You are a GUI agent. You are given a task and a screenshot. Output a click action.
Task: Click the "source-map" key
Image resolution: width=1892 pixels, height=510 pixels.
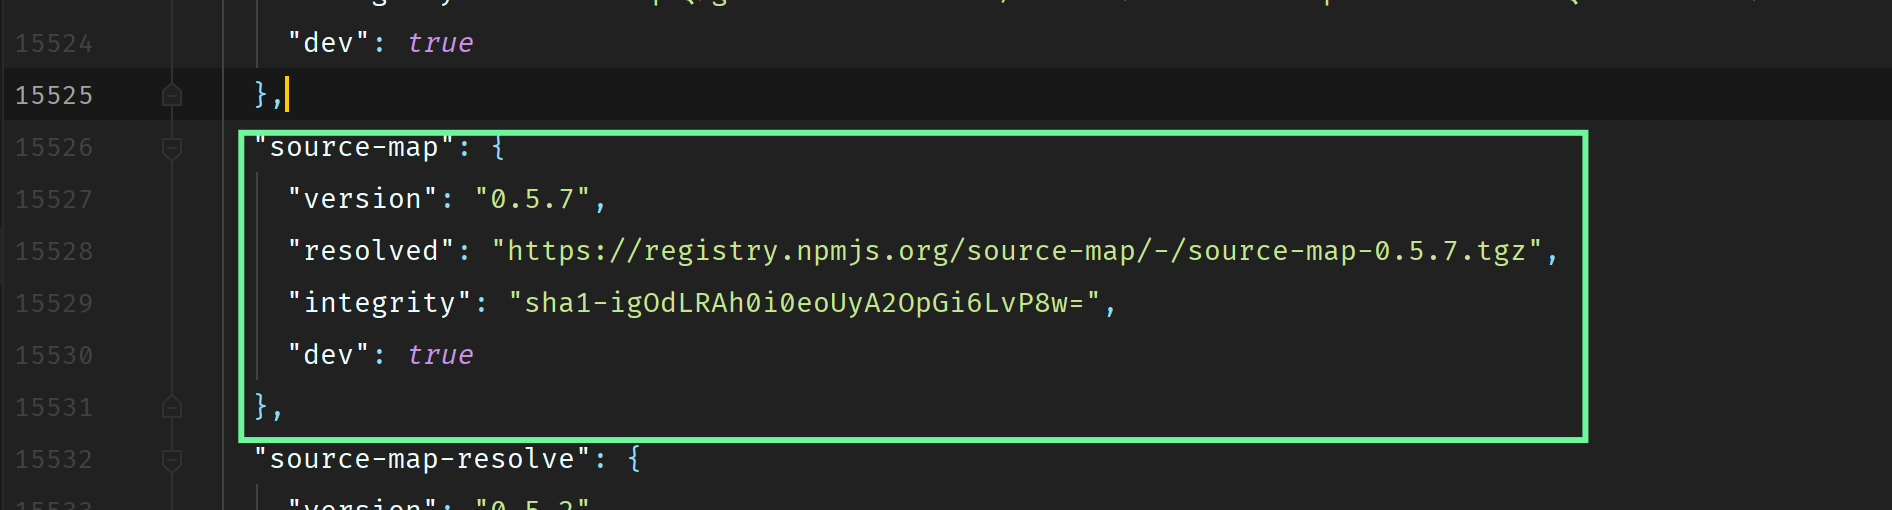coord(354,147)
